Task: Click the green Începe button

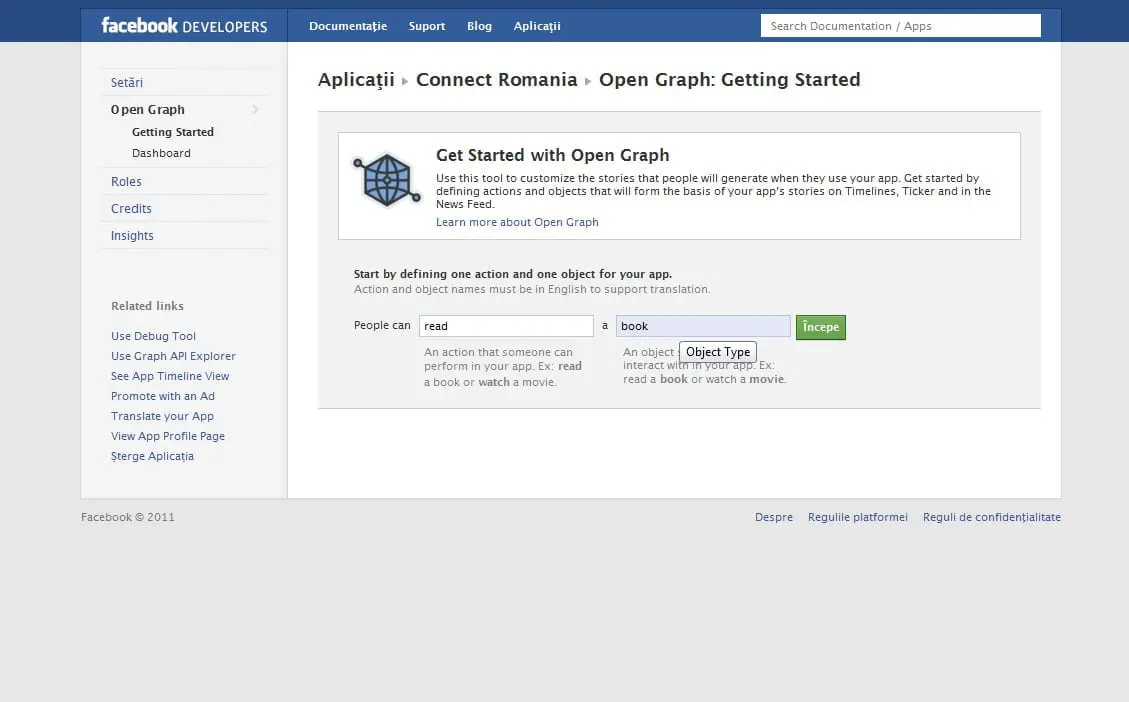Action: click(821, 327)
